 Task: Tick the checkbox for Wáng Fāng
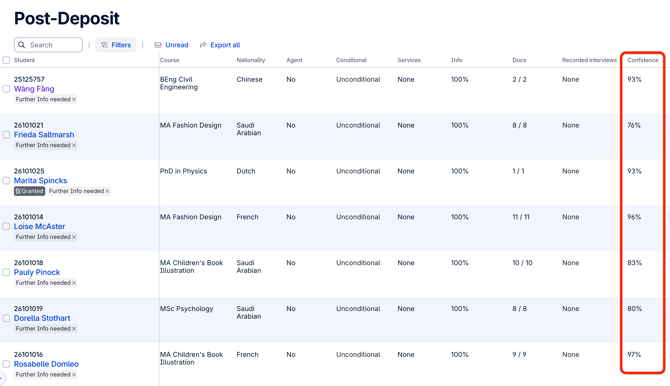[6, 89]
